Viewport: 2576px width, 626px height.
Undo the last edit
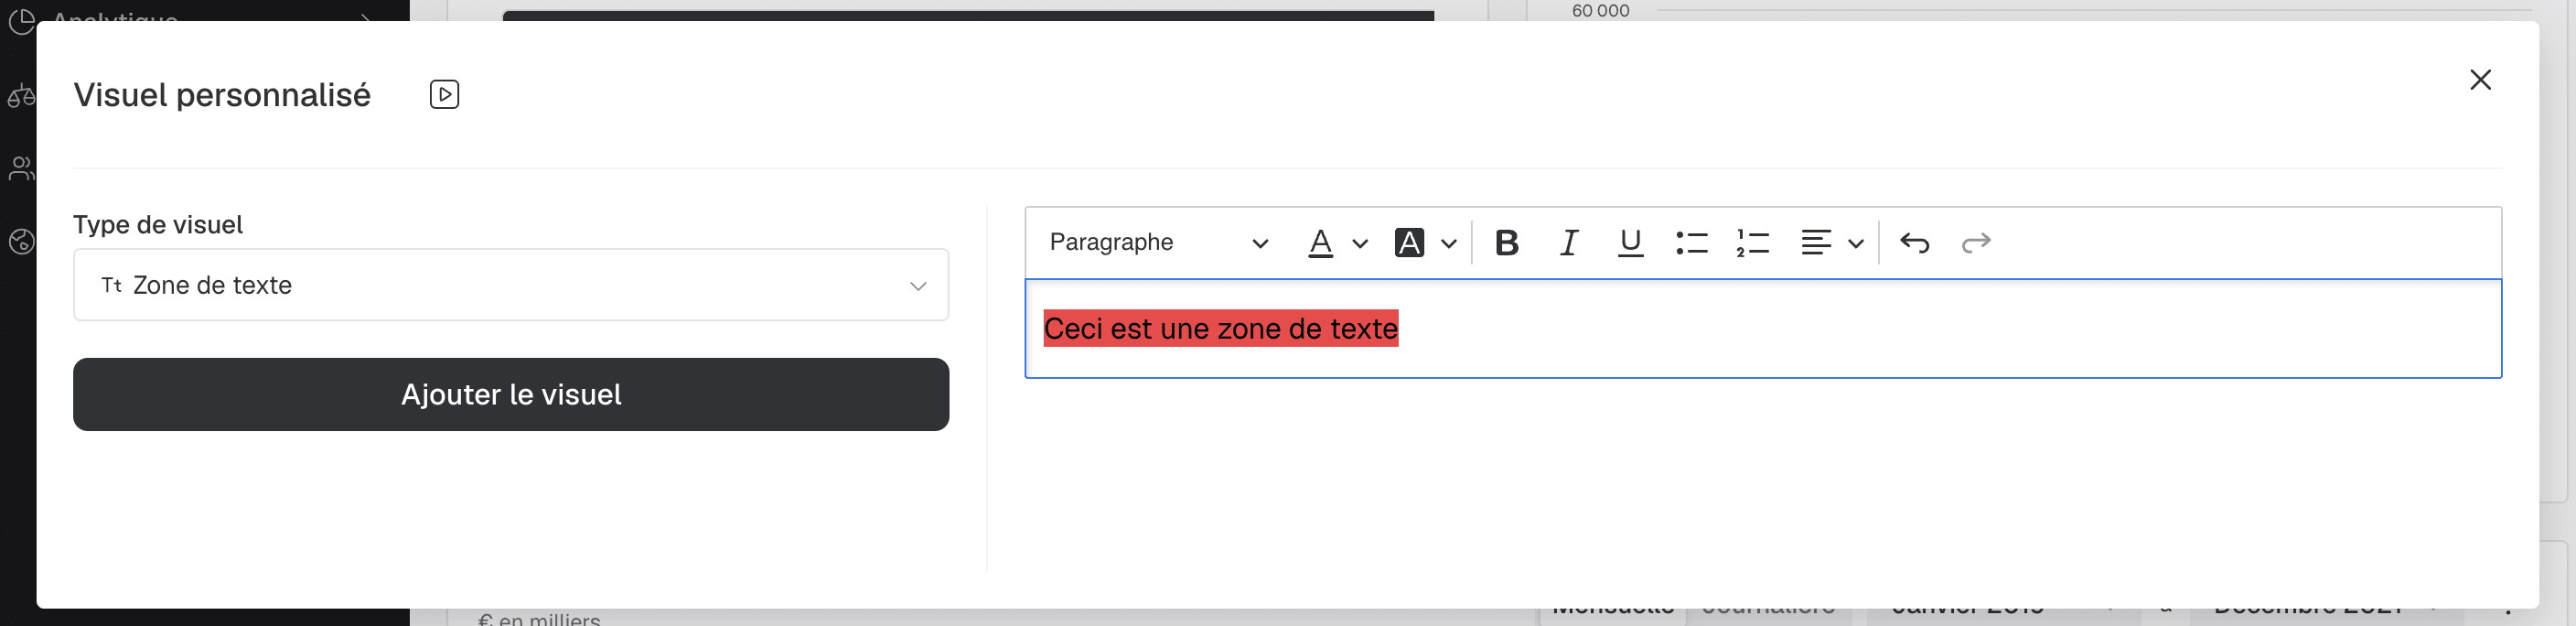(1914, 243)
